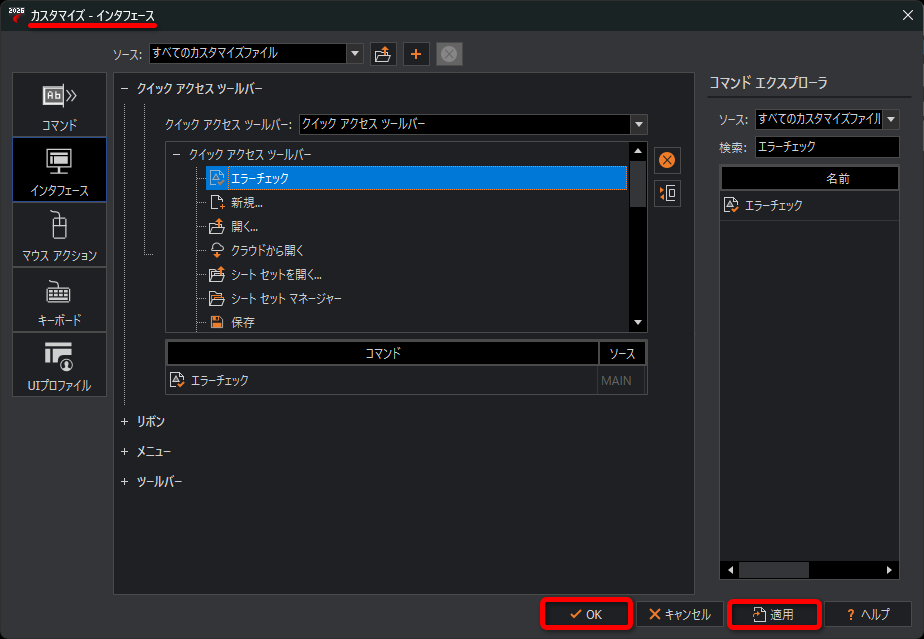The image size is (924, 639).
Task: Click the orange remove item icon
Action: [667, 160]
